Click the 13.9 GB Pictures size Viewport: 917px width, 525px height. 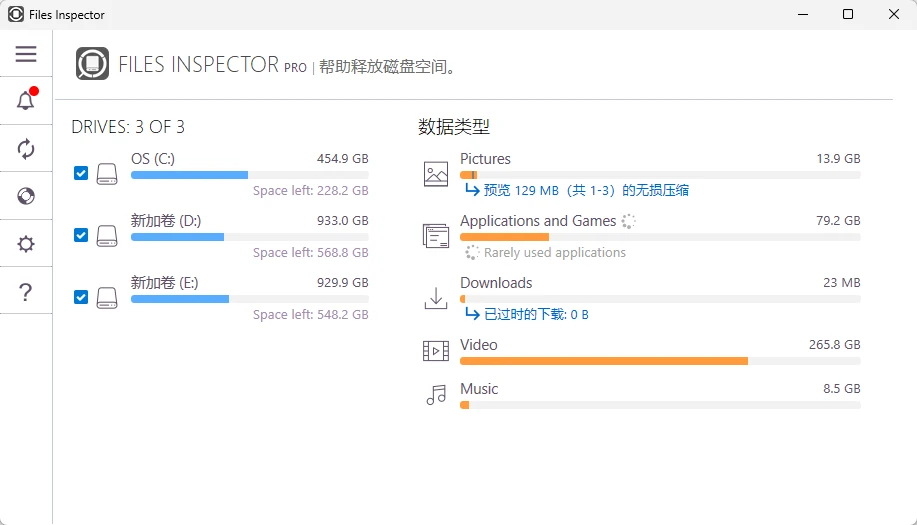point(838,159)
